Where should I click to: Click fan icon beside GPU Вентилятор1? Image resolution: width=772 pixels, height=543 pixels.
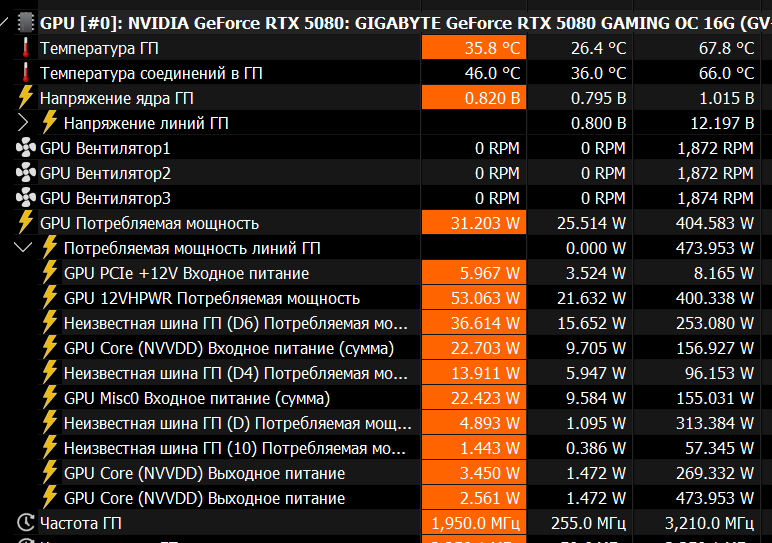(x=26, y=148)
